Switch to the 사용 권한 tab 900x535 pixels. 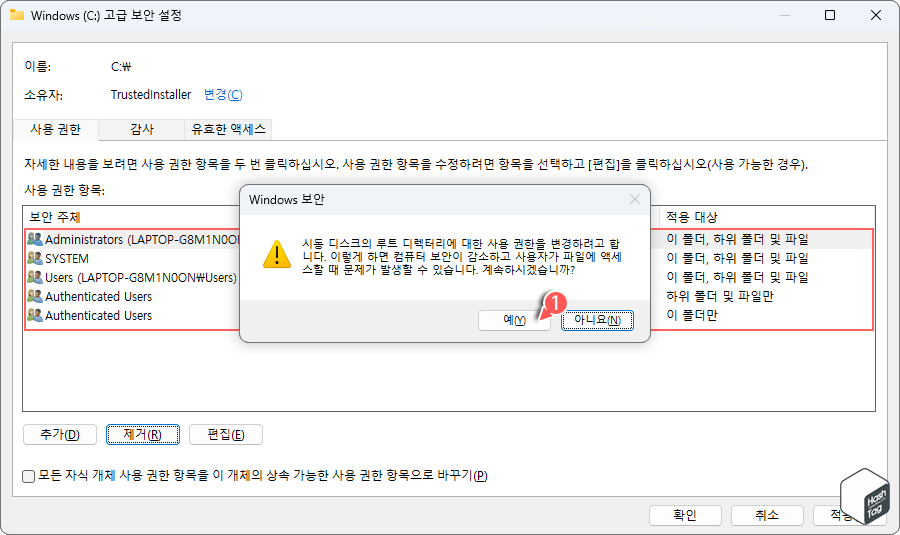point(56,129)
